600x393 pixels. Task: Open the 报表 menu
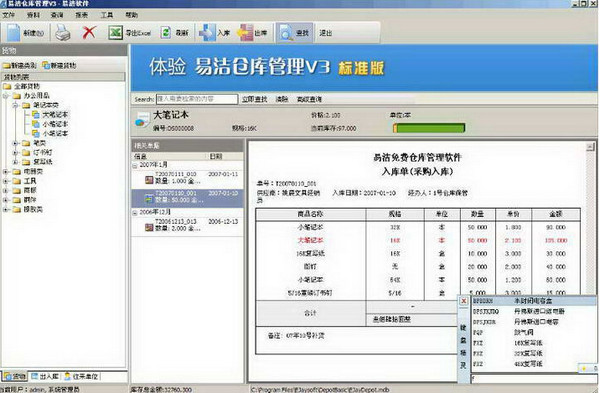(x=81, y=15)
